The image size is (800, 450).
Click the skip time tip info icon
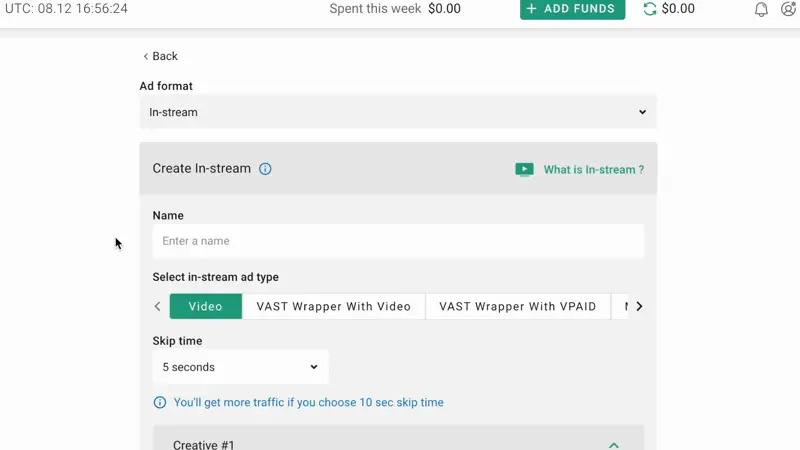coord(160,402)
